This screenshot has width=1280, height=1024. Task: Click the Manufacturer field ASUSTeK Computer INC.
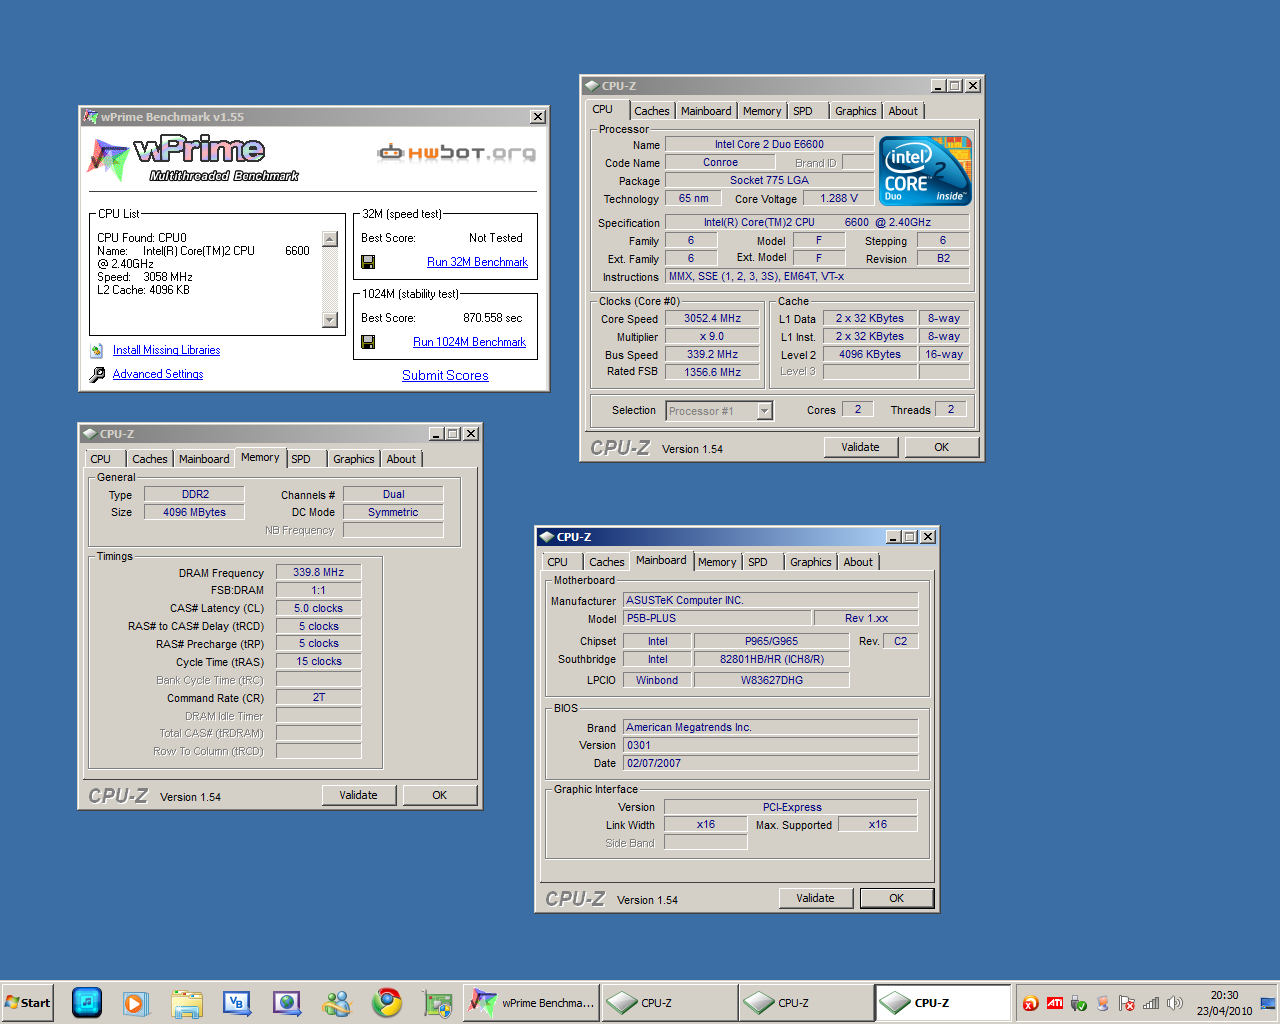[770, 600]
